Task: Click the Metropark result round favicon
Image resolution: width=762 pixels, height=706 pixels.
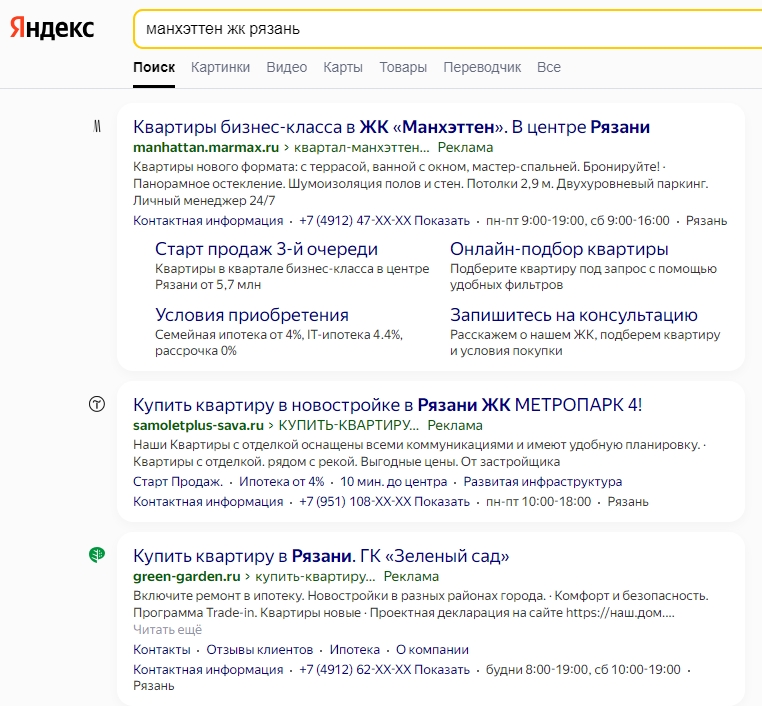Action: (x=97, y=404)
